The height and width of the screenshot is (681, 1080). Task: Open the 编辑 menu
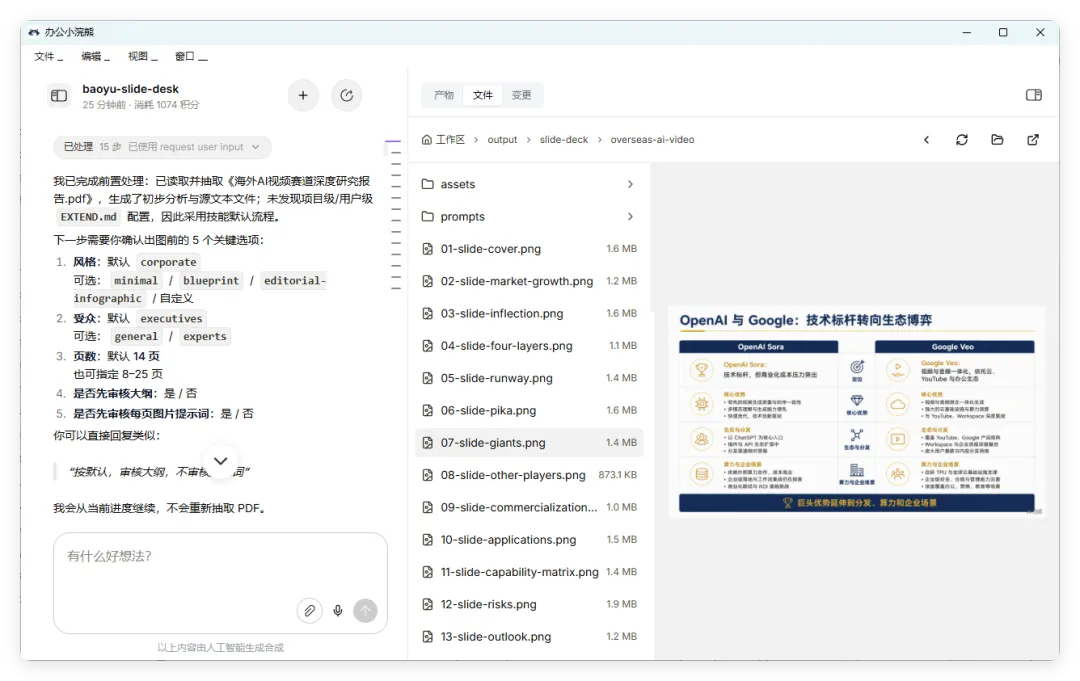pos(95,56)
